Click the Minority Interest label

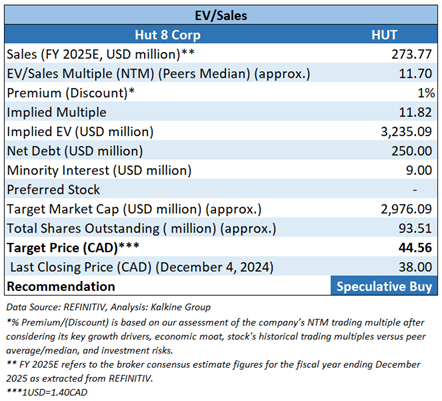(99, 170)
